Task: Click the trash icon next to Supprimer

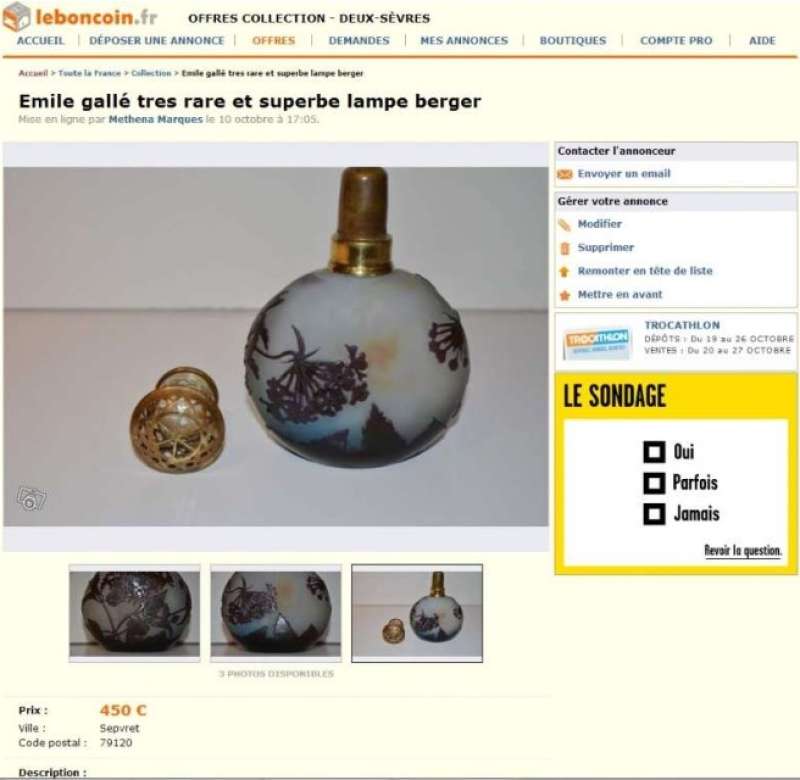Action: tap(565, 248)
